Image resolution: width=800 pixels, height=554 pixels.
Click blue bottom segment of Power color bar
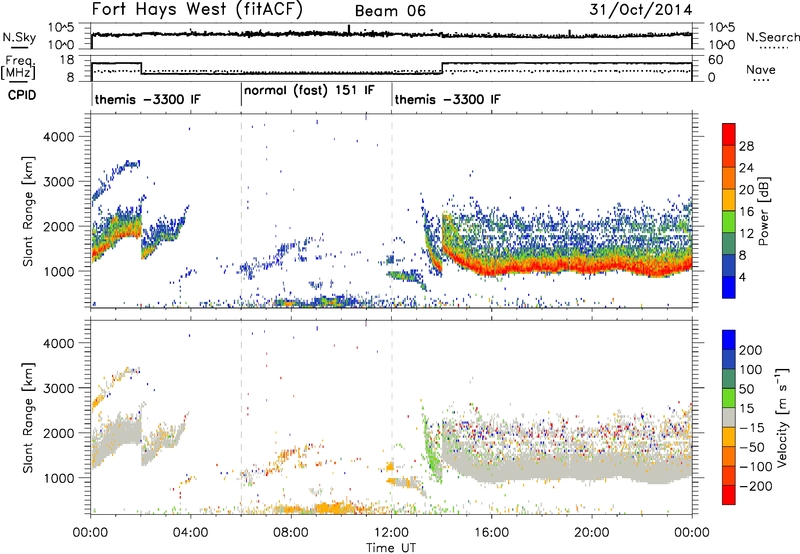pyautogui.click(x=729, y=287)
